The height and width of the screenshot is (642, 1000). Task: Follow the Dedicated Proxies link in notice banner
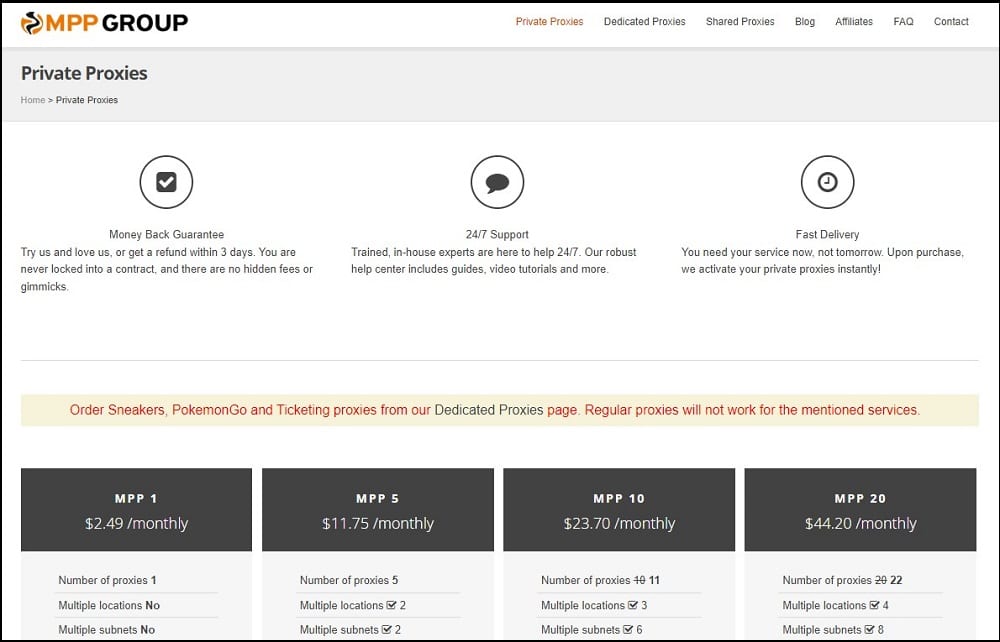489,410
